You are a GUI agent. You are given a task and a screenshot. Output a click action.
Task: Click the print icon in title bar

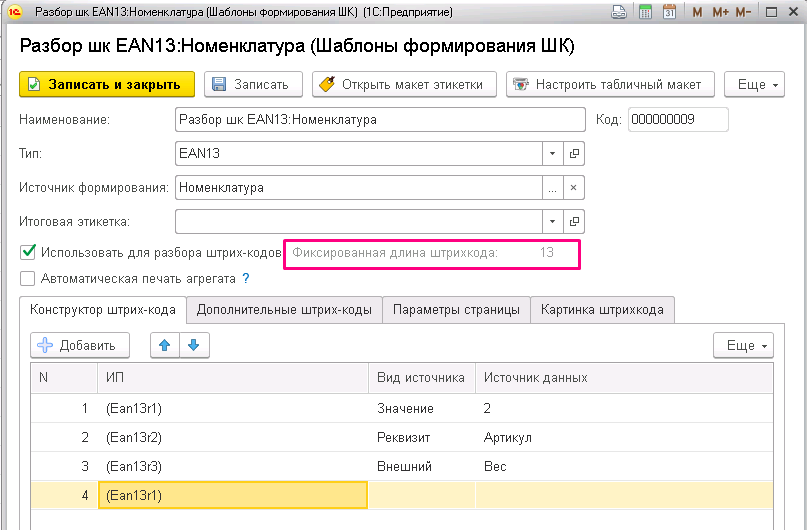620,12
